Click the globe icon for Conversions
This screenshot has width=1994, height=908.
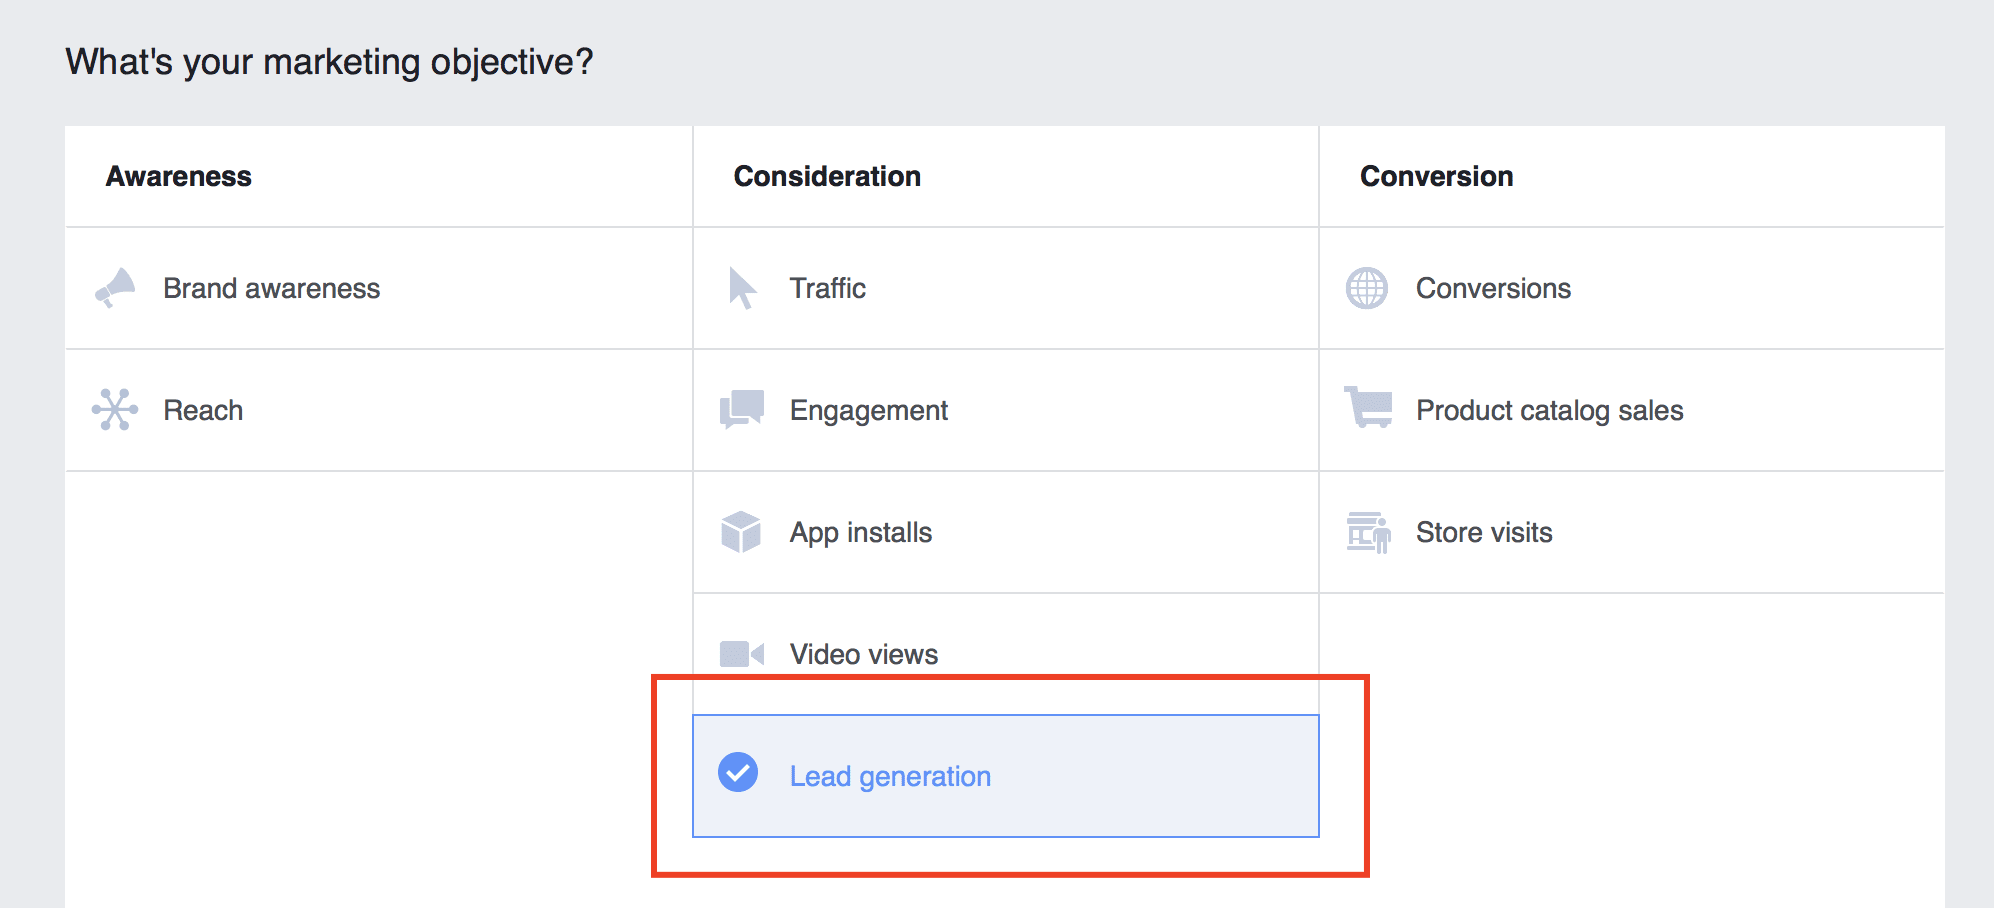[1367, 288]
